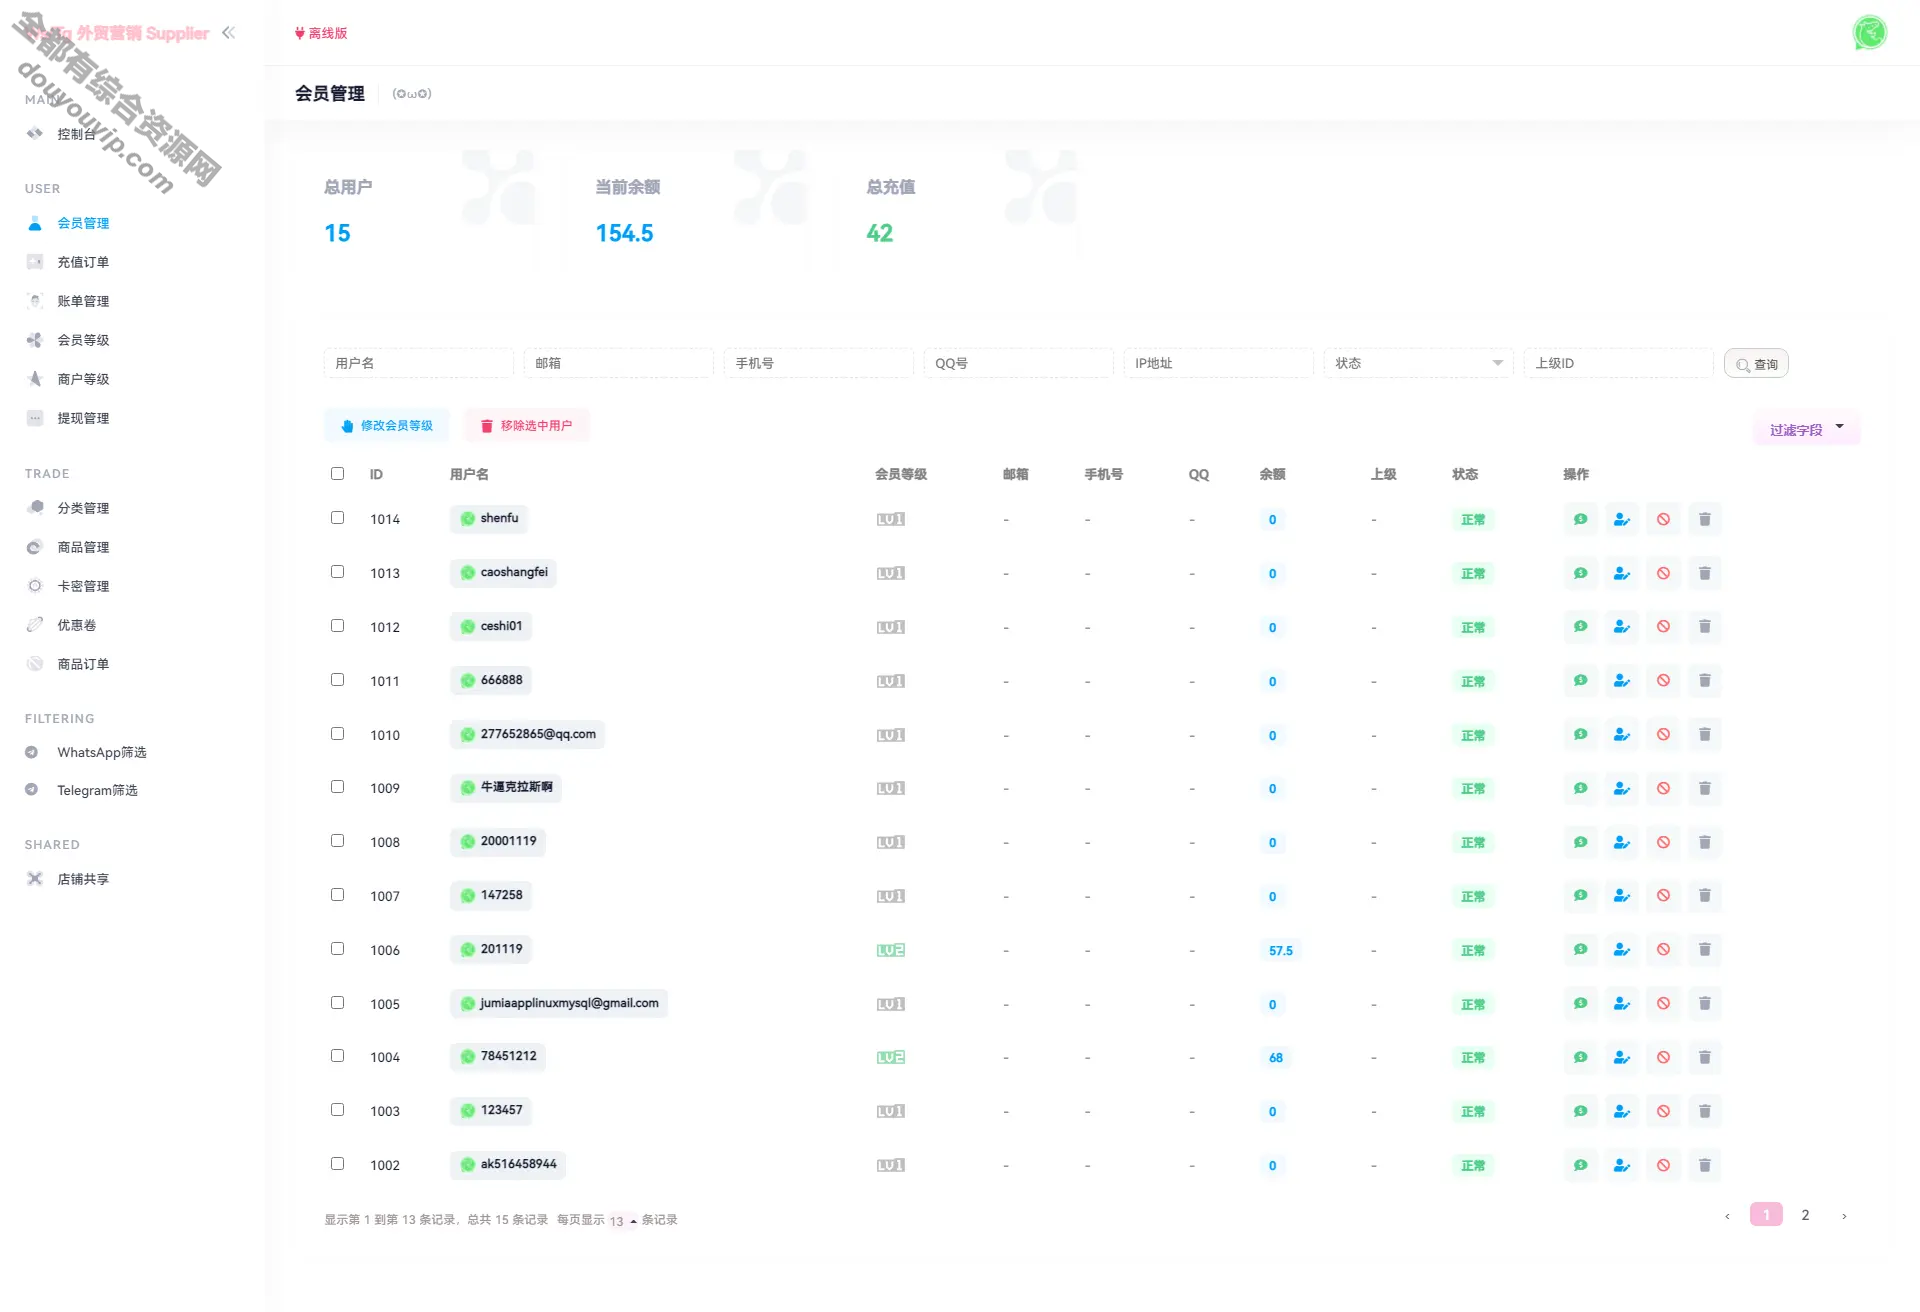The height and width of the screenshot is (1312, 1920).
Task: Tick the checkbox for ID 1012
Action: pos(338,626)
